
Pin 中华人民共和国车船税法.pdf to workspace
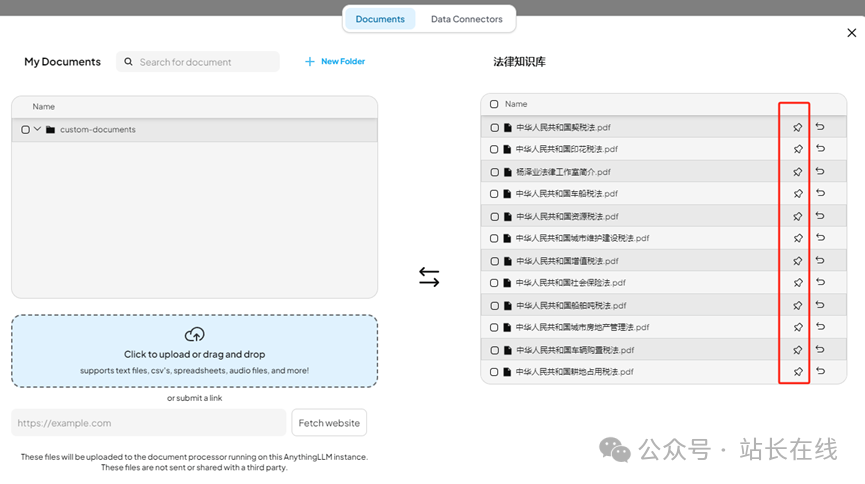tap(798, 194)
